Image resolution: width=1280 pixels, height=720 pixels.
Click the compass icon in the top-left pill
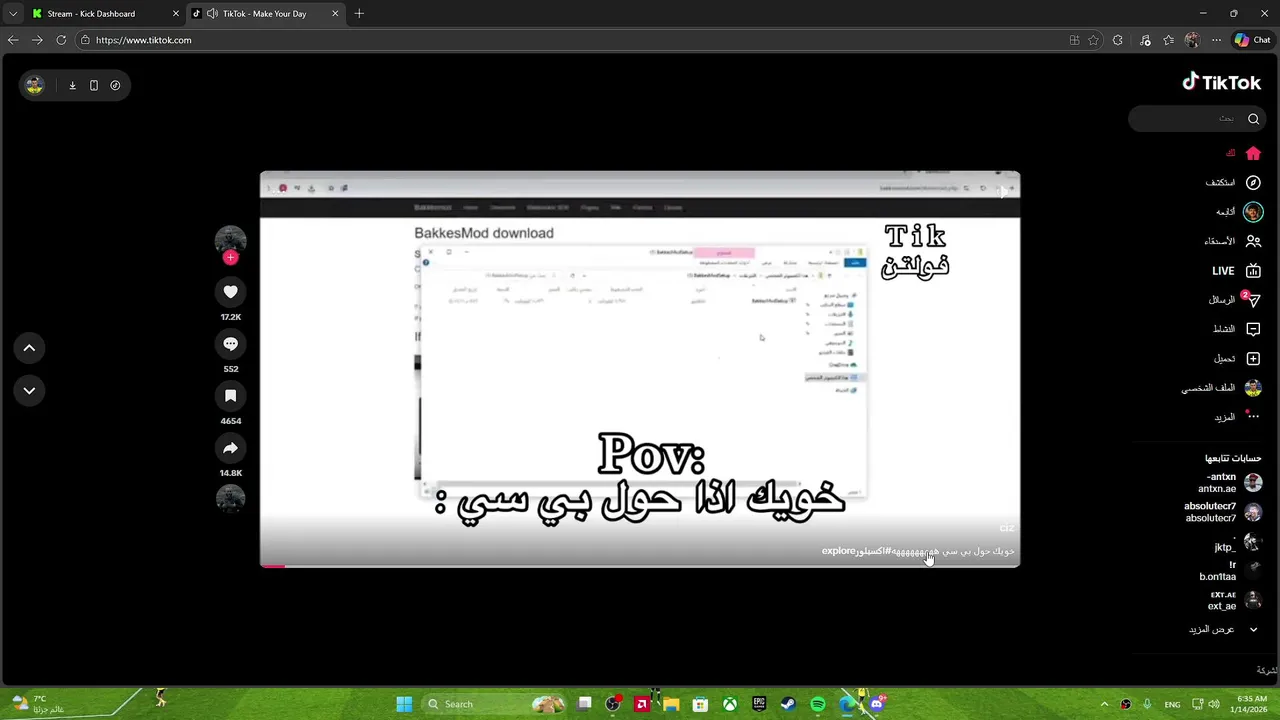pos(115,85)
